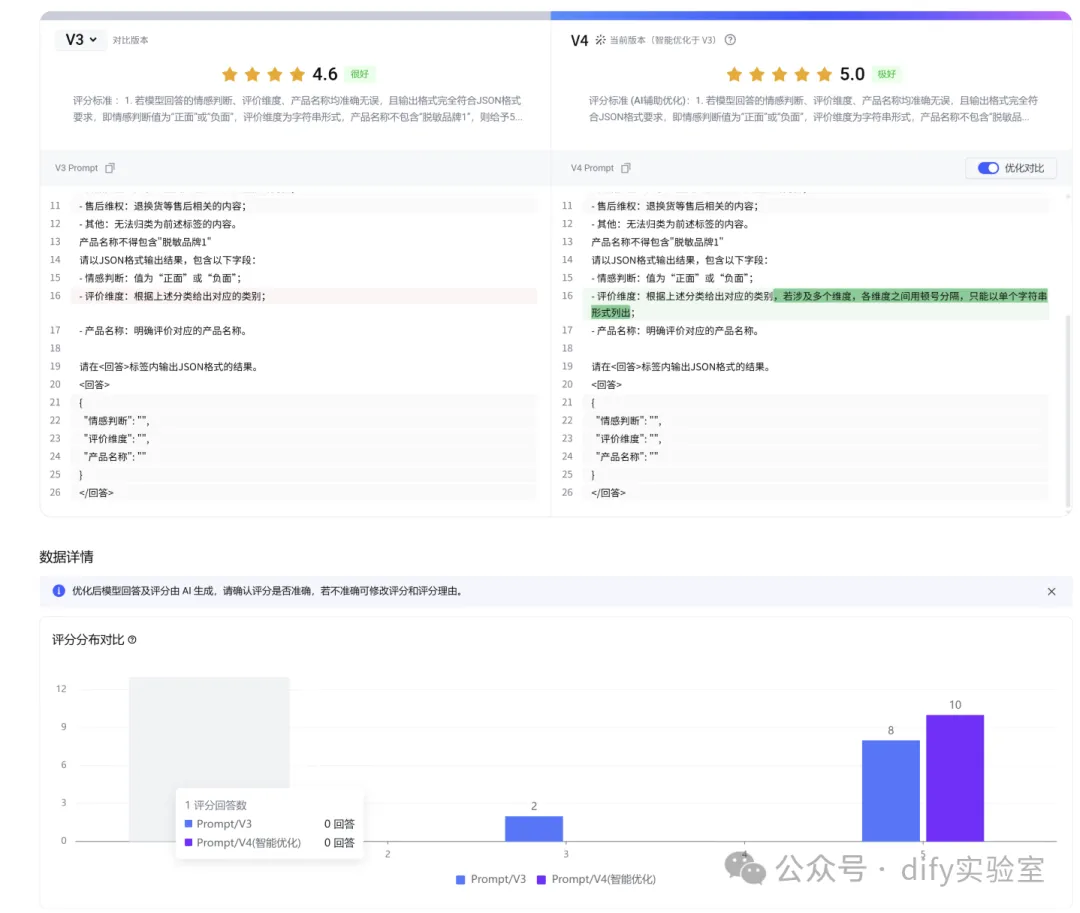The image size is (1080, 913).
Task: Toggle Prompt/V4(智能优化) series in chart legend
Action: (595, 879)
